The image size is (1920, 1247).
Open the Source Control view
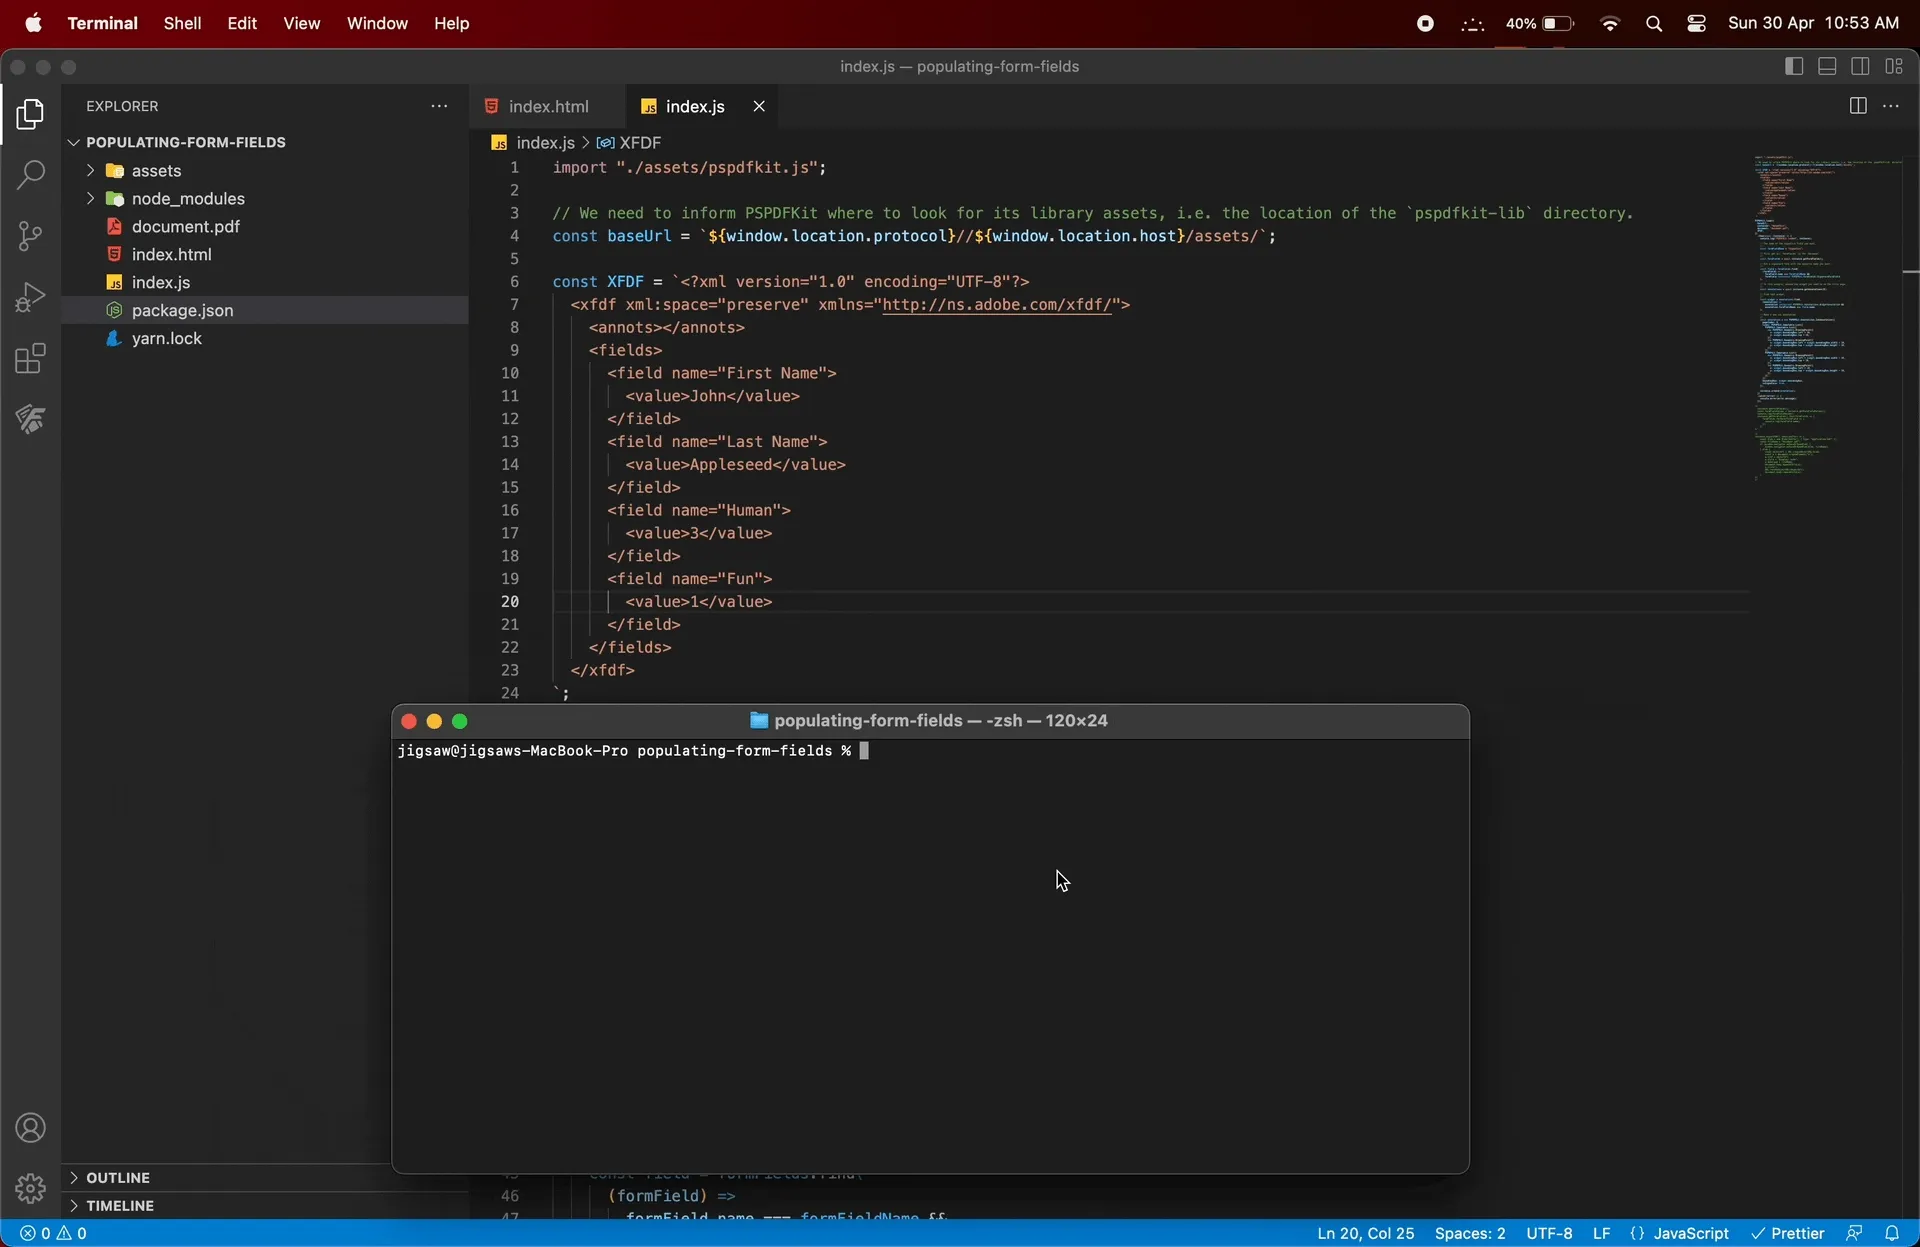coord(31,236)
